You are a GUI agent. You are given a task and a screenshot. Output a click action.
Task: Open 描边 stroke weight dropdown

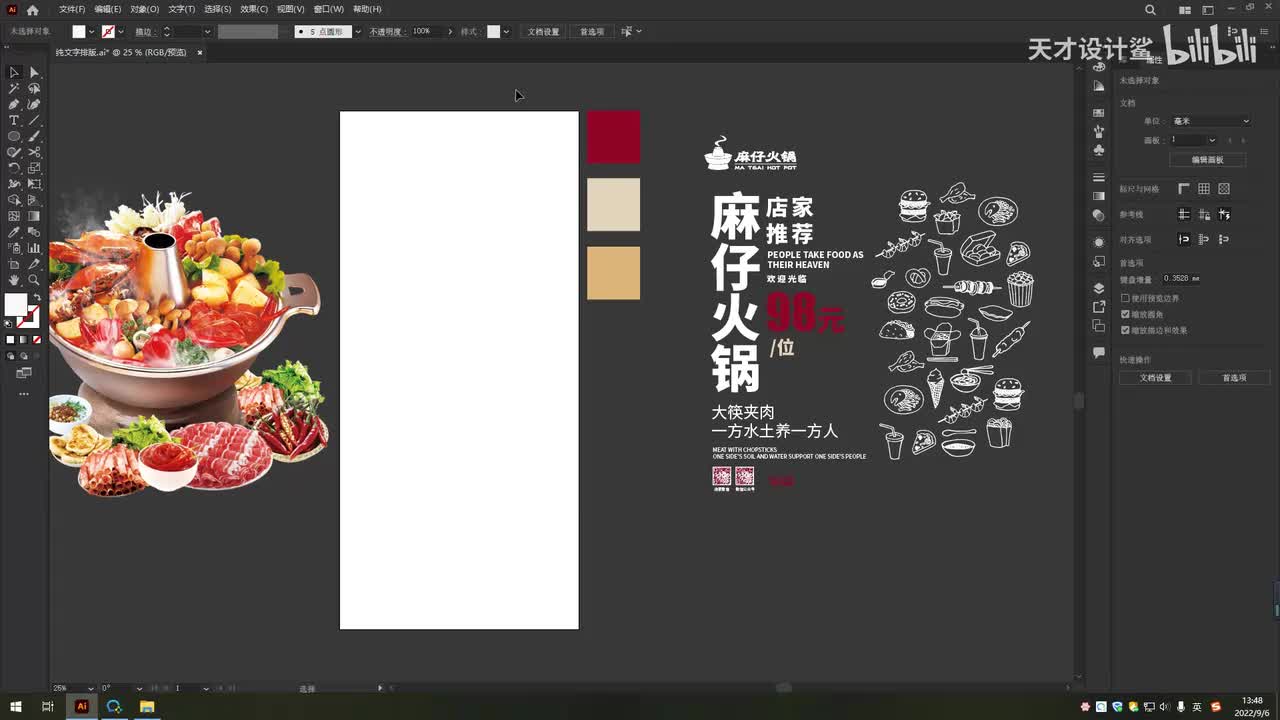coord(208,32)
